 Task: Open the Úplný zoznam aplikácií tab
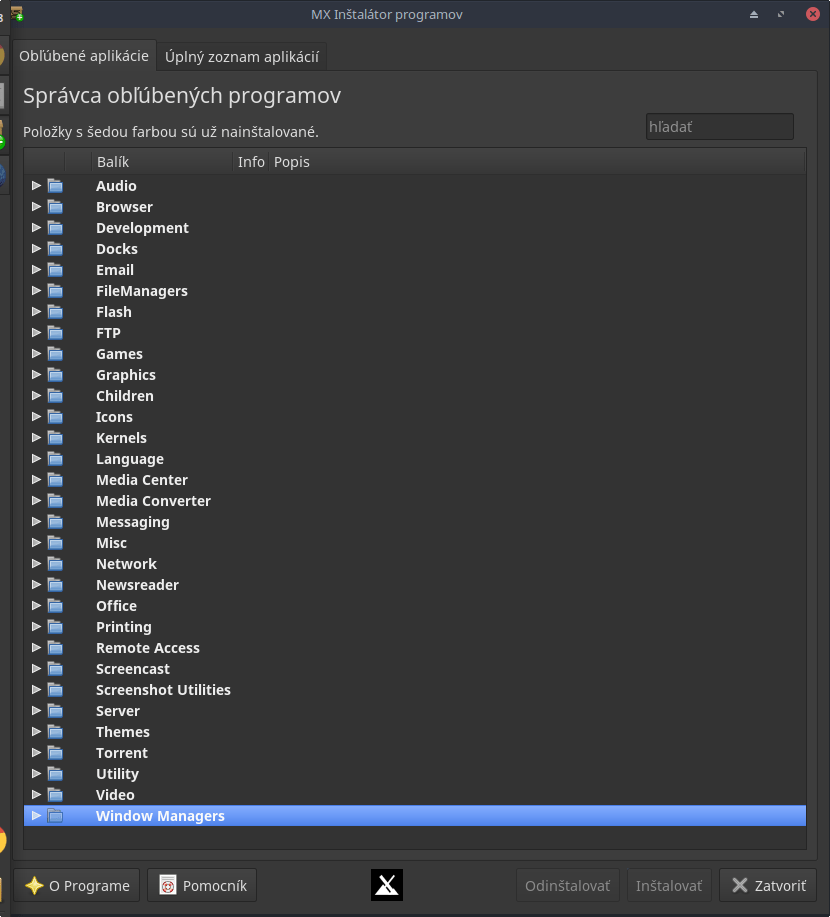[242, 57]
